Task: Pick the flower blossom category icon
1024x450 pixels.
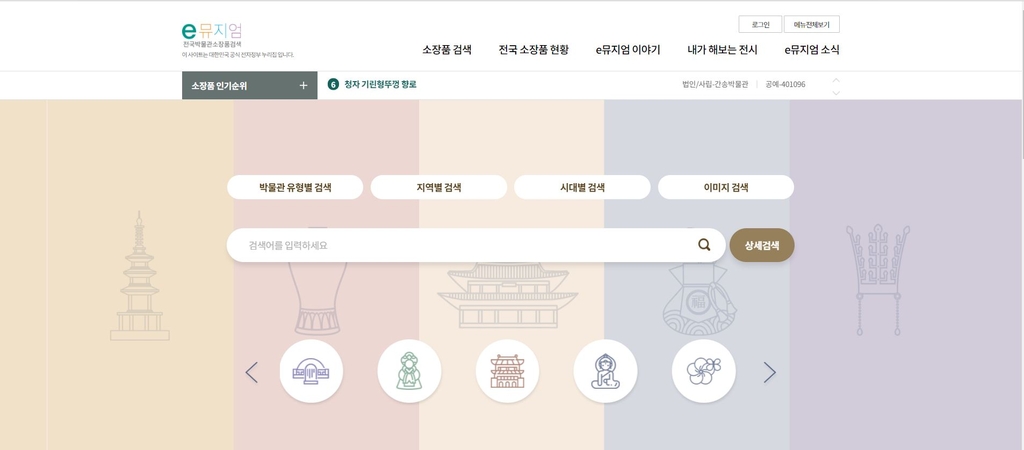Action: click(x=703, y=372)
